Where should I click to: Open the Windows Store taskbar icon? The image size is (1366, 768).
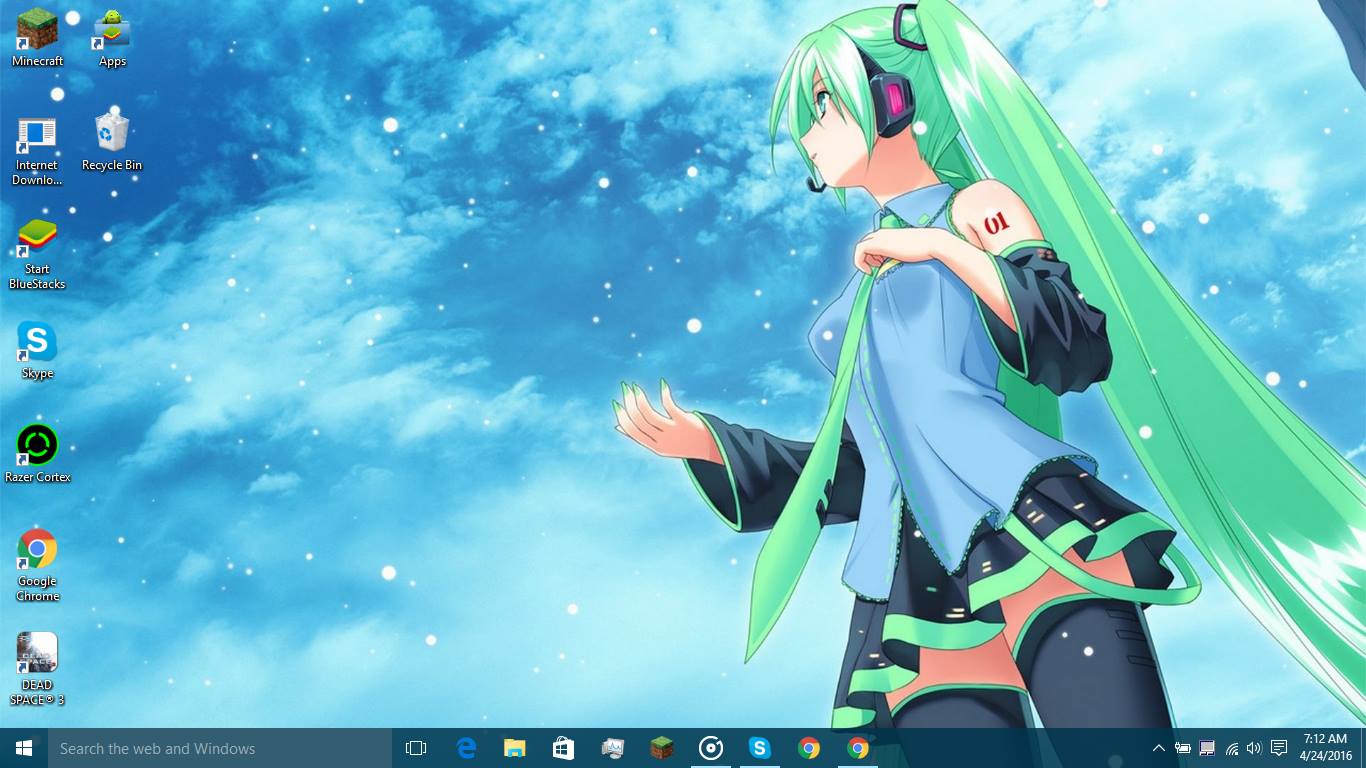point(564,748)
